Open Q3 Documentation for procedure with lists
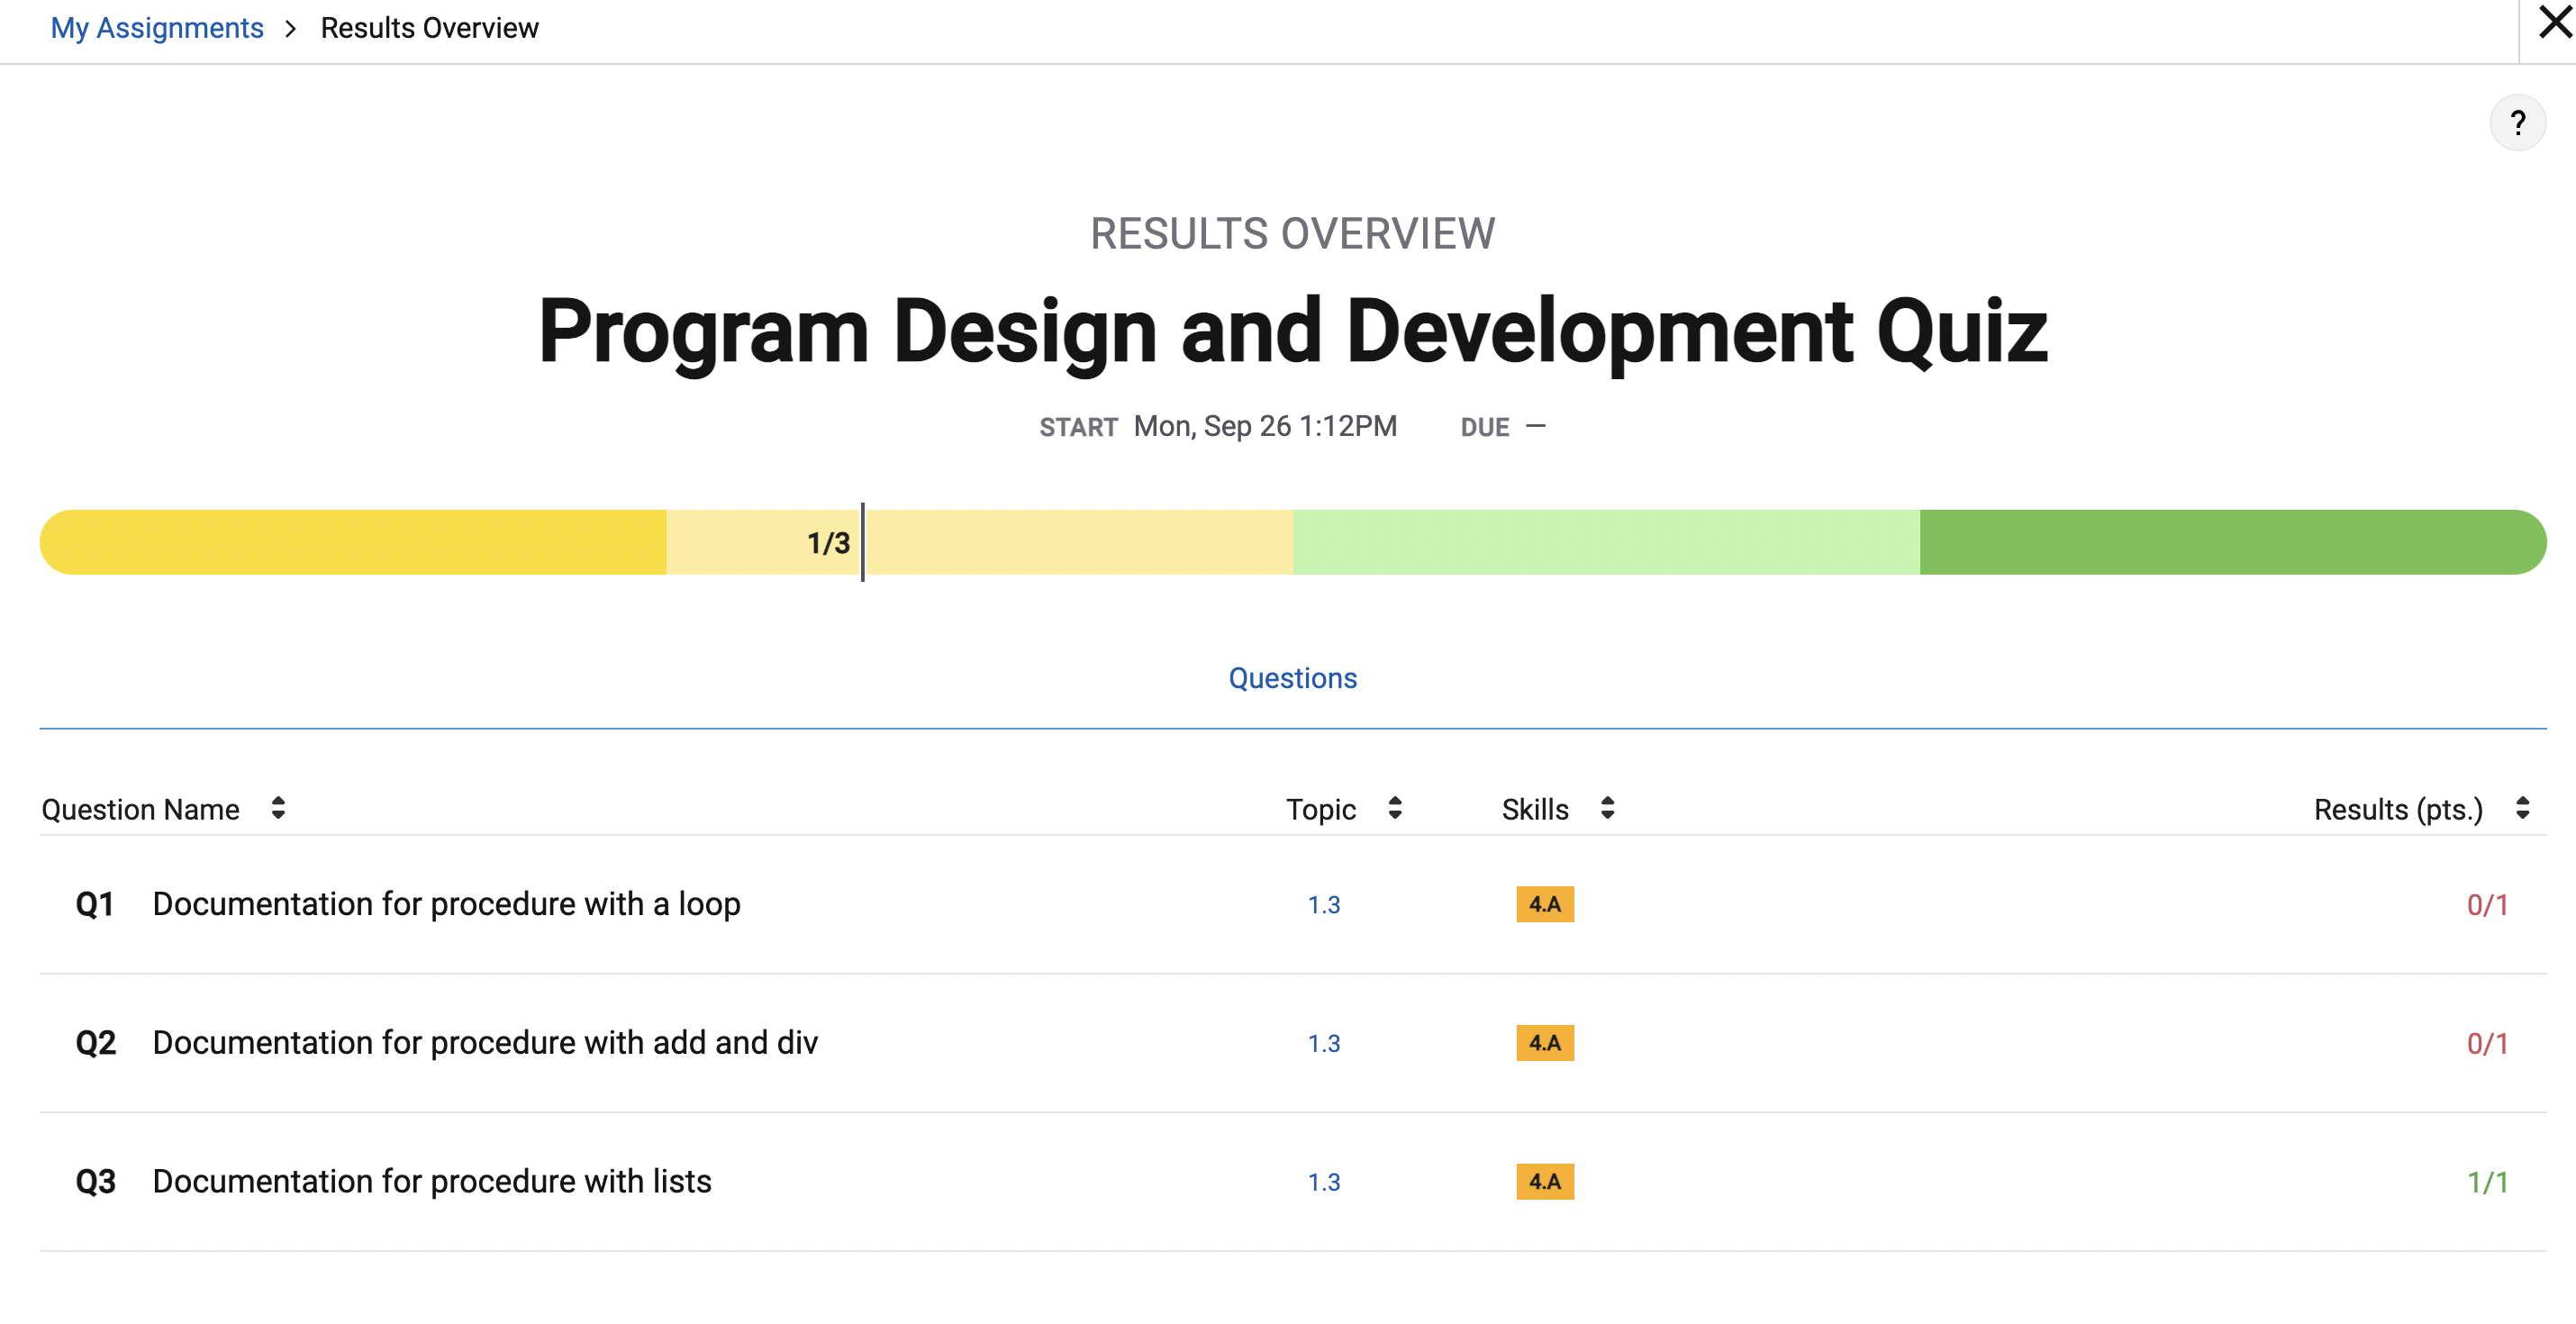Screen dimensions: 2576x1324 [x=432, y=1182]
